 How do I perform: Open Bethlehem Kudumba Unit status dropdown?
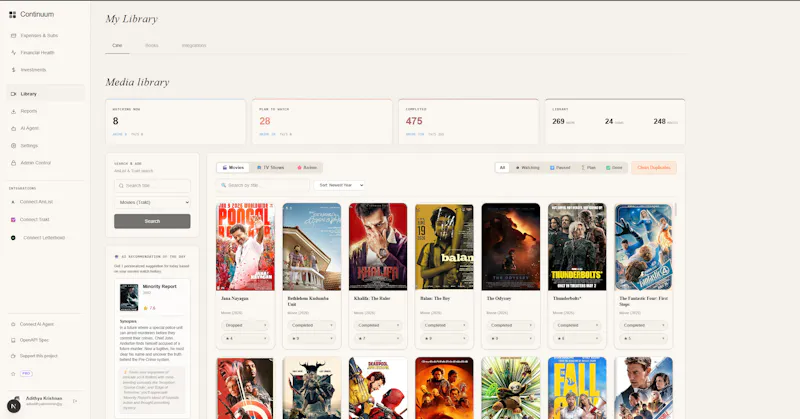pyautogui.click(x=311, y=325)
